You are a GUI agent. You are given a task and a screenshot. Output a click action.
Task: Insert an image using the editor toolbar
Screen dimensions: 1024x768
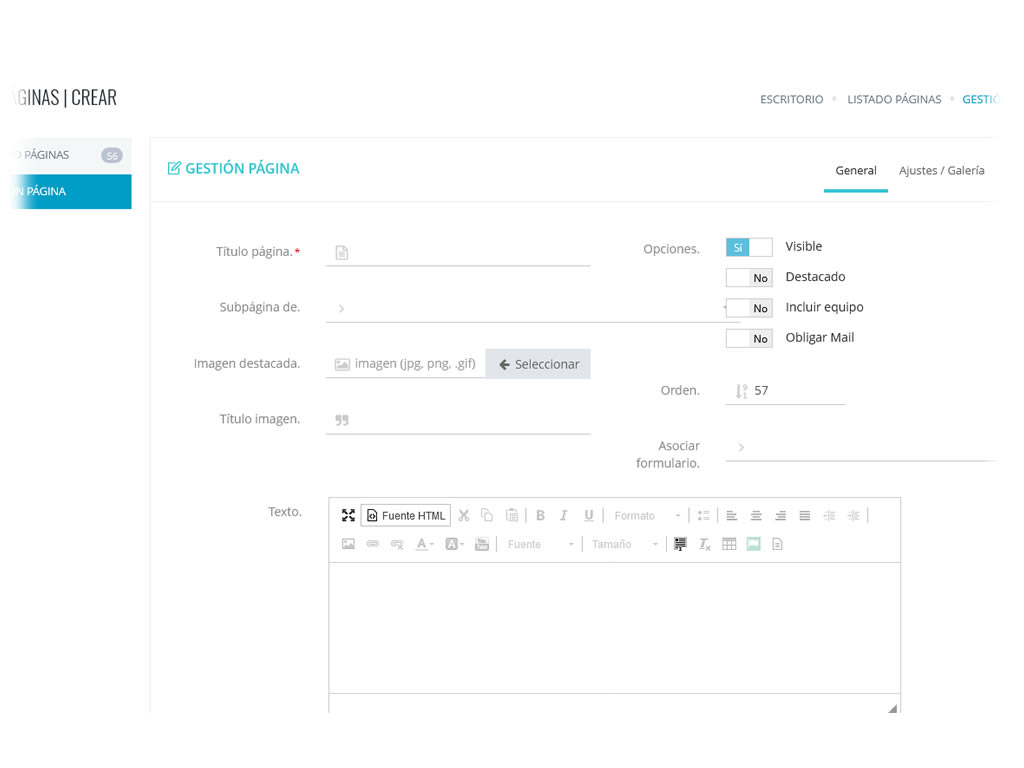[x=348, y=544]
